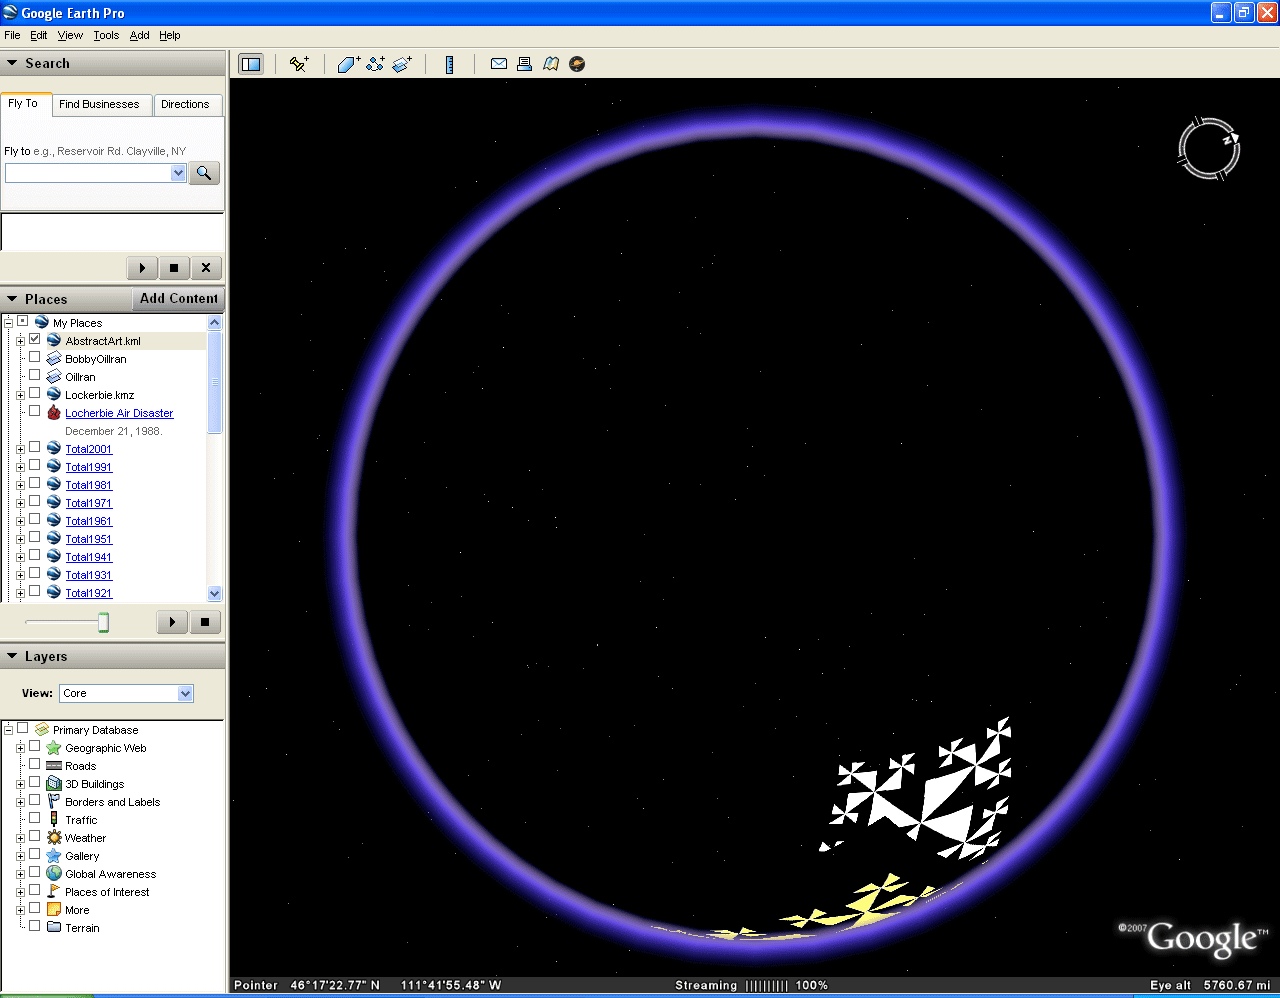The image size is (1280, 998).
Task: Open the Fly To history dropdown
Action: click(x=178, y=173)
